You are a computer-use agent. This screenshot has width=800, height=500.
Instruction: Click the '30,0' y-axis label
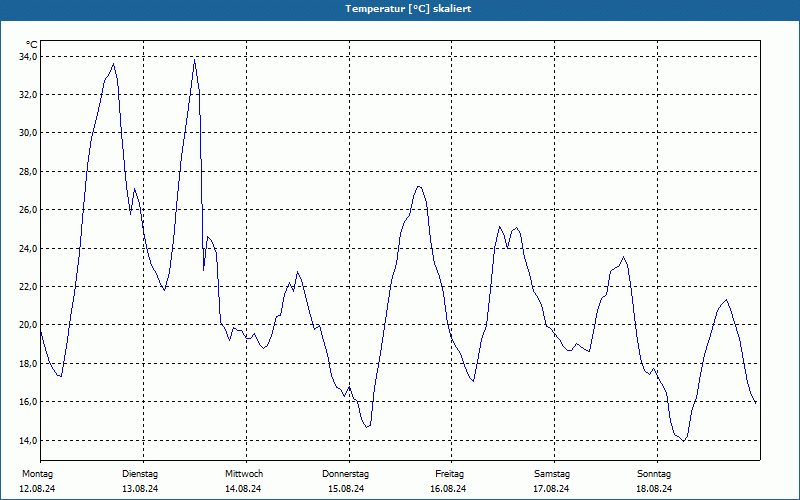tap(29, 133)
